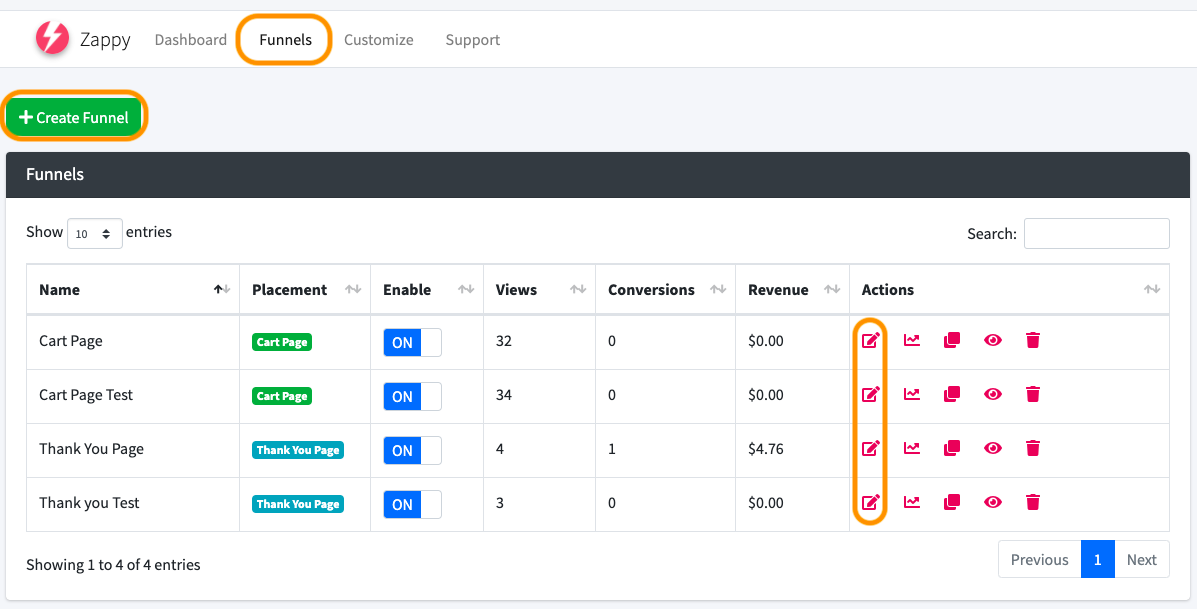Go to the Customize menu item
Screen dimensions: 1197x609
coord(378,40)
